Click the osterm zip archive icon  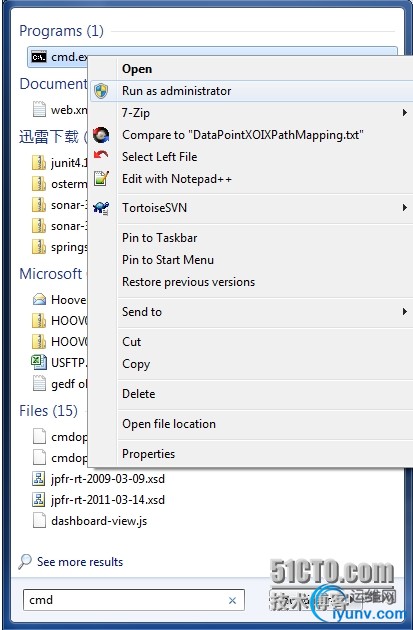39,184
